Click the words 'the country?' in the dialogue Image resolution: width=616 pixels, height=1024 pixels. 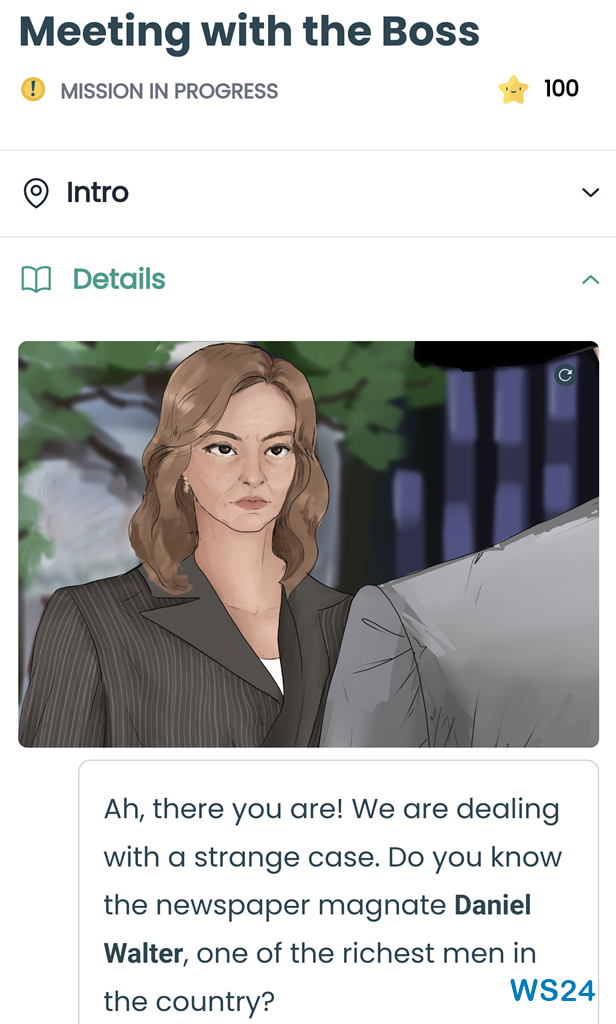point(189,1001)
